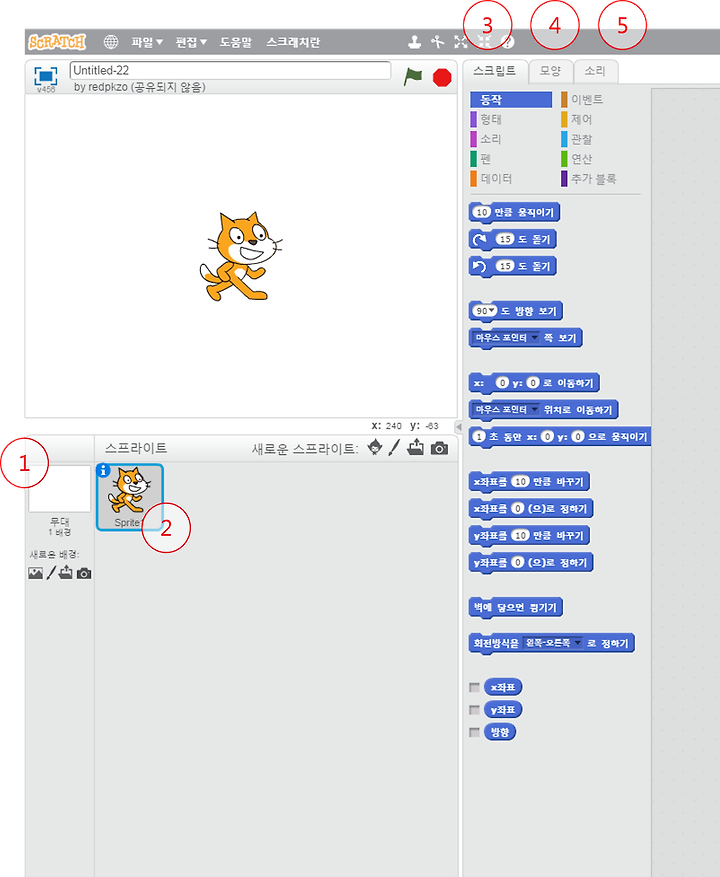Click the project name field Untitled-22
Screen dimensions: 720x877
pyautogui.click(x=230, y=70)
